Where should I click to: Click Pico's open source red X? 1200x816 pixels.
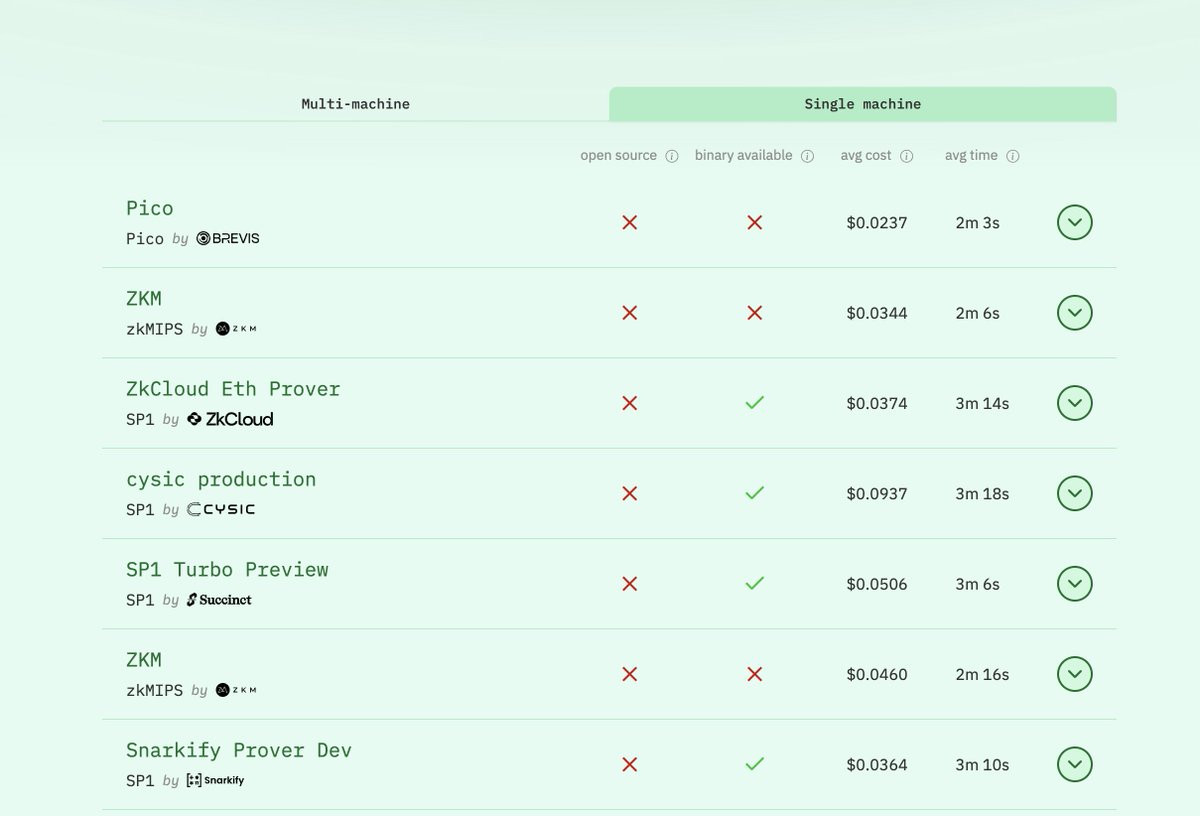(x=630, y=222)
